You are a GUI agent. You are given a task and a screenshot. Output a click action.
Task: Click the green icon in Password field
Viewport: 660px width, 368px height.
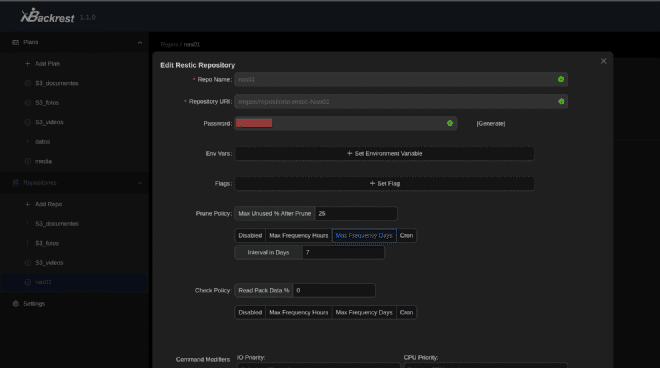tap(450, 123)
